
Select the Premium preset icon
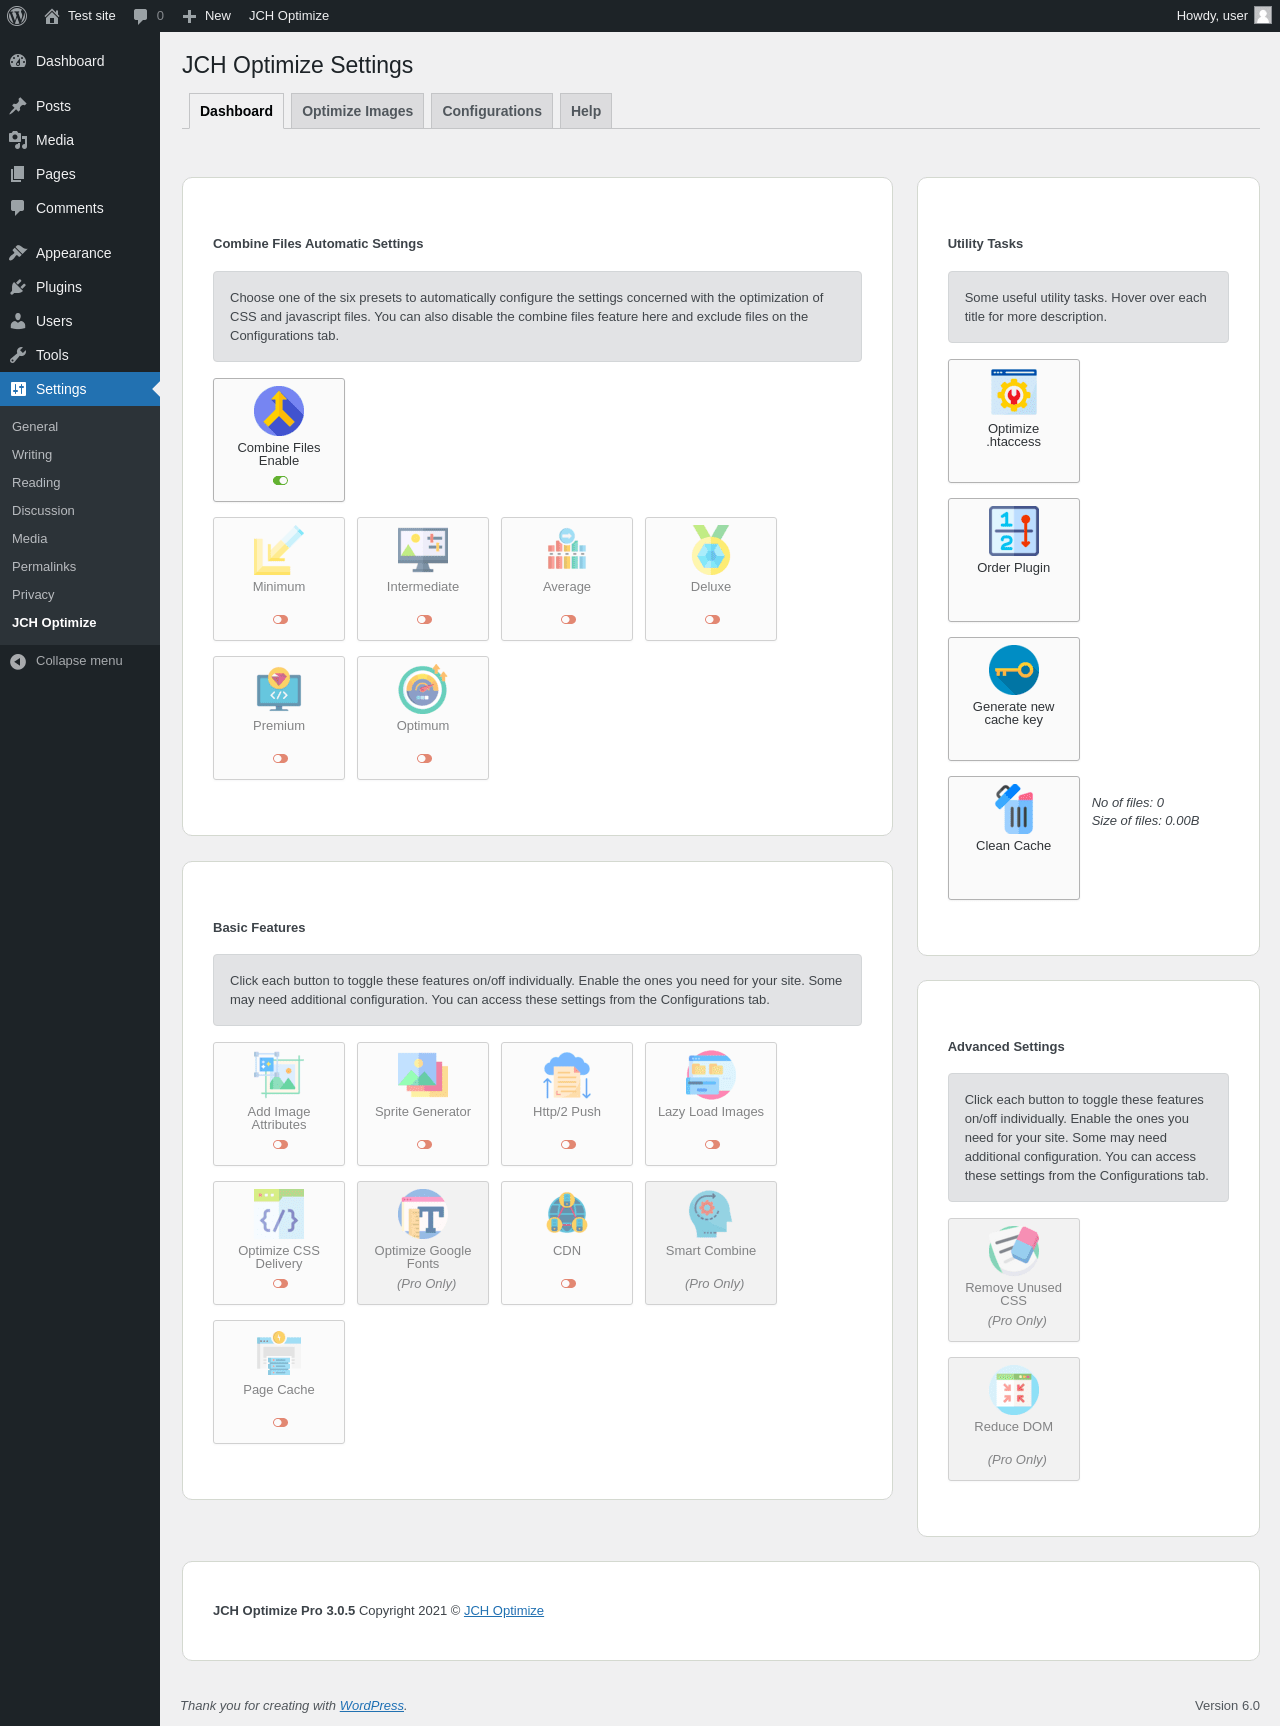coord(279,689)
